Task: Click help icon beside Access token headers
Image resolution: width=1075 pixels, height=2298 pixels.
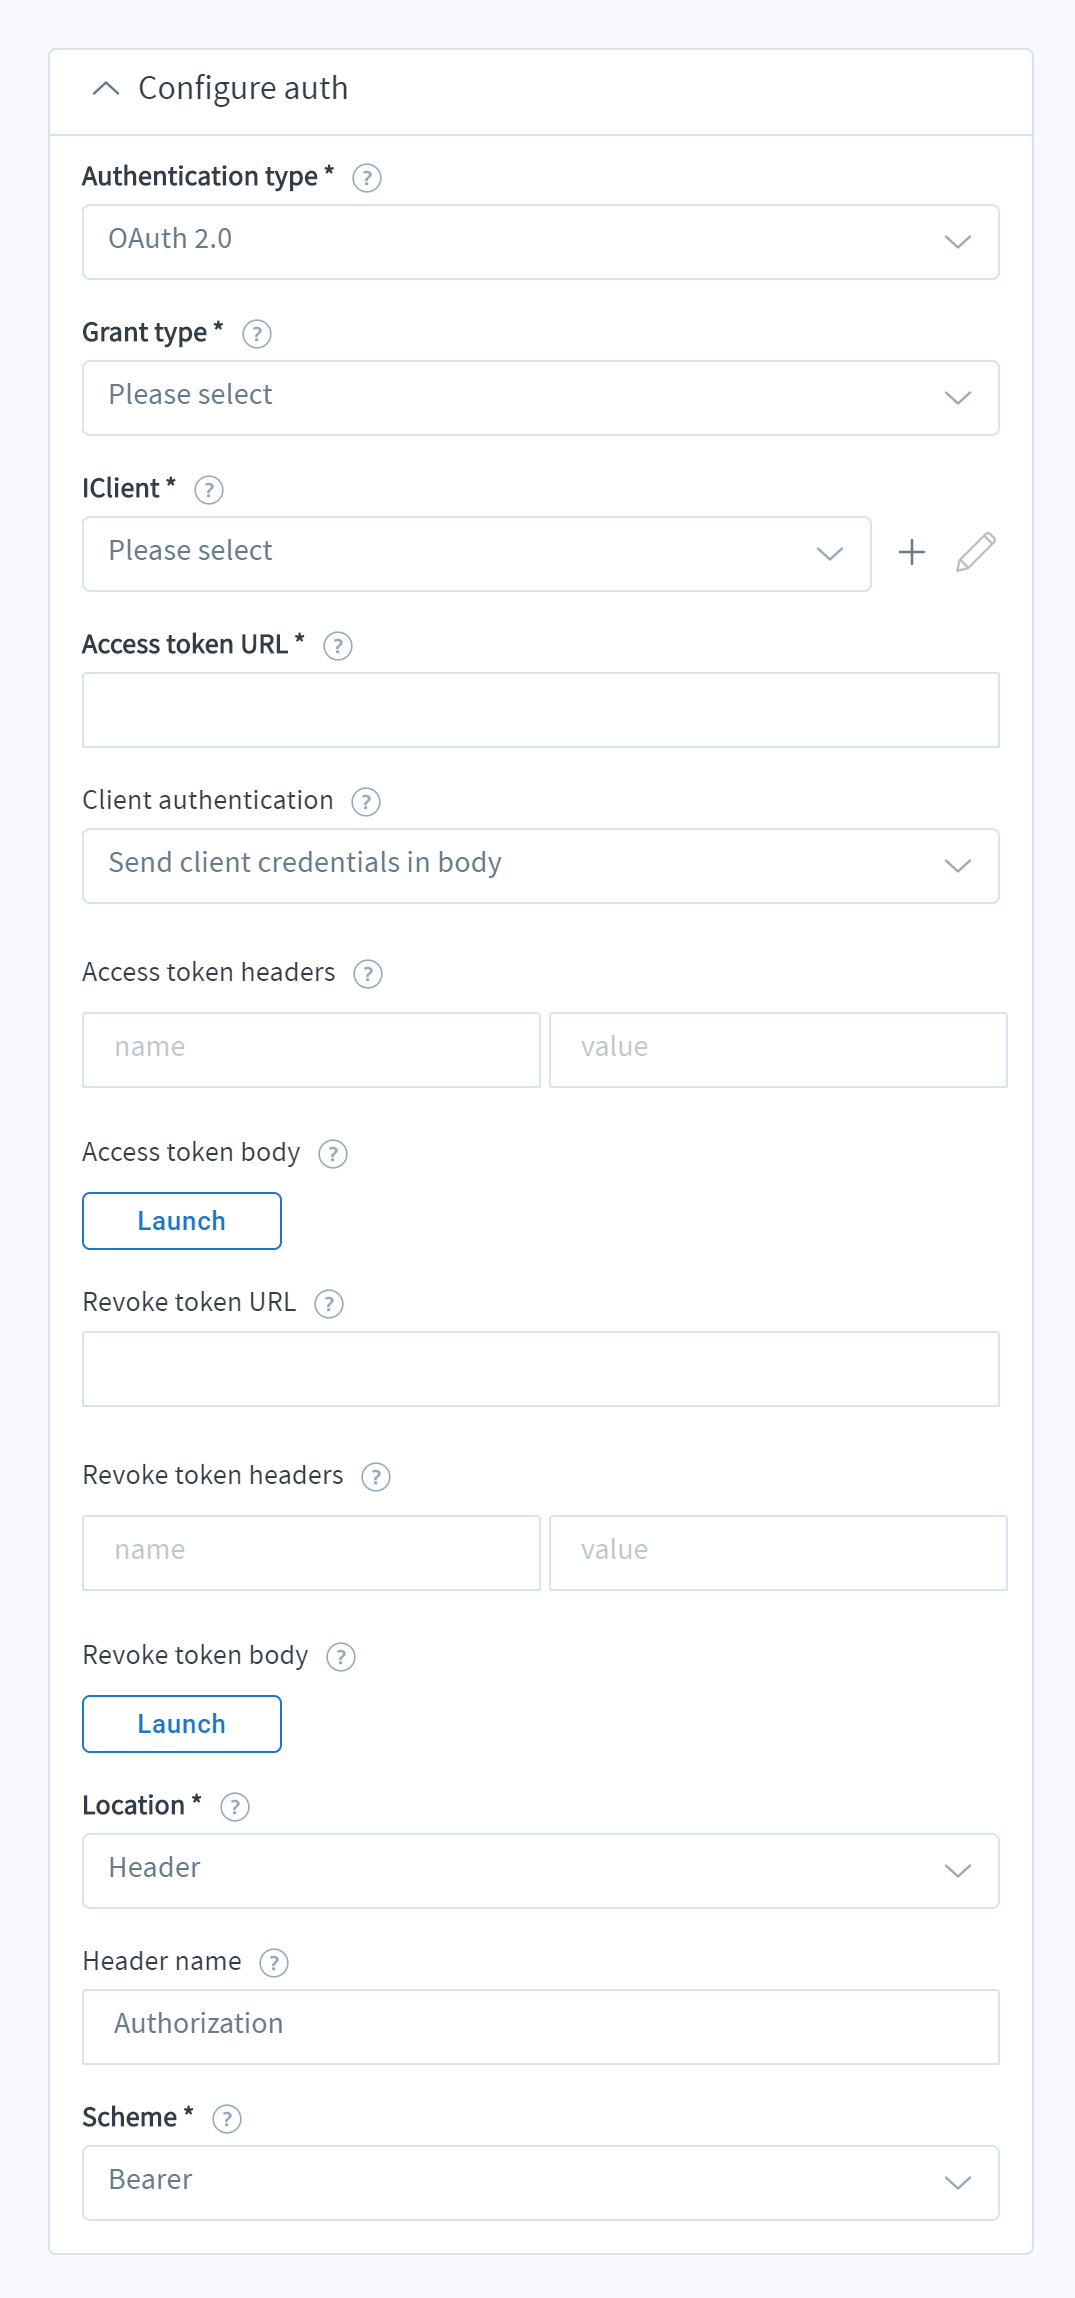Action: tap(368, 974)
